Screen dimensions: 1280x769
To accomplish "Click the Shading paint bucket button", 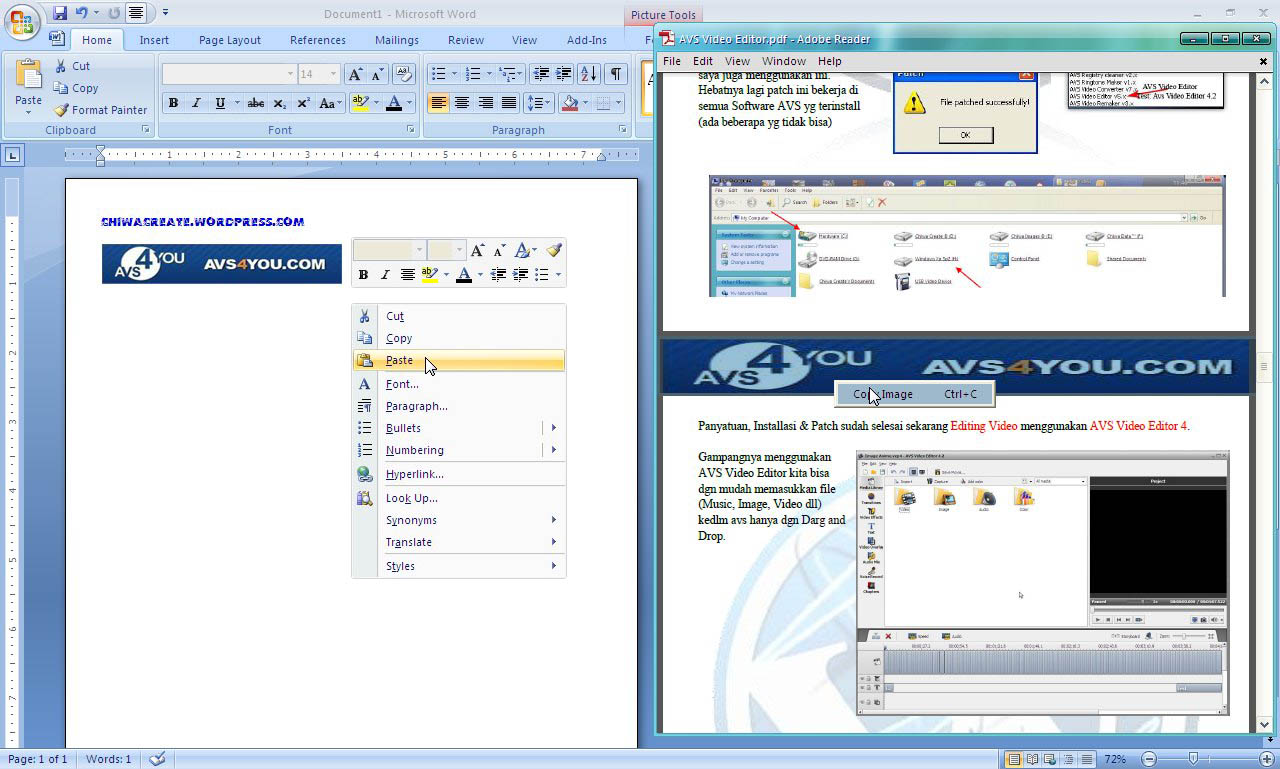I will click(570, 103).
